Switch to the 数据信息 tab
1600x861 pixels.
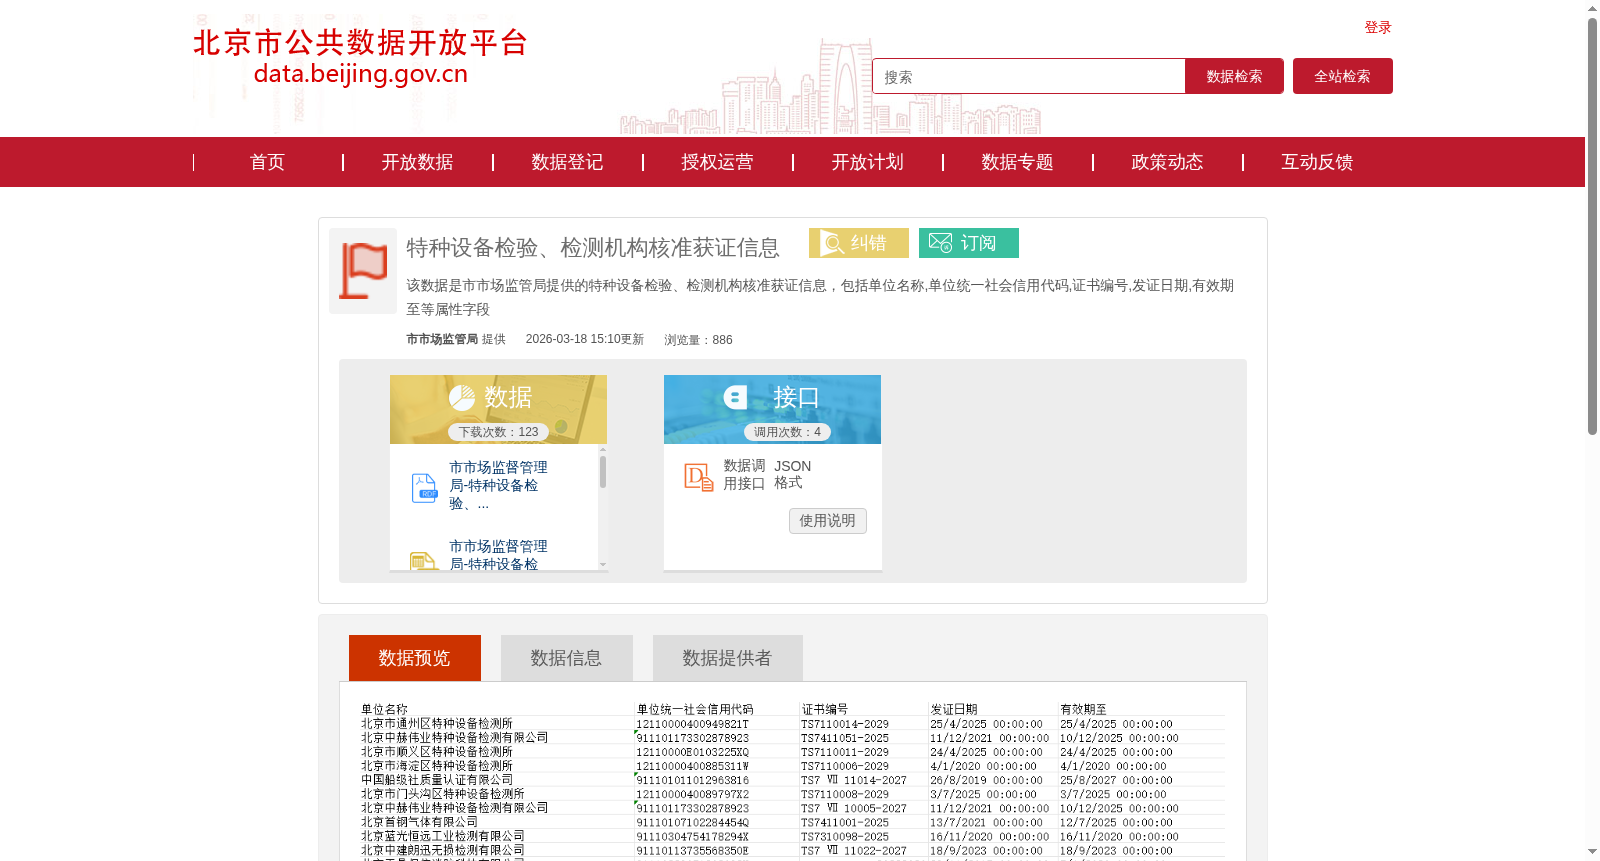[x=567, y=658]
